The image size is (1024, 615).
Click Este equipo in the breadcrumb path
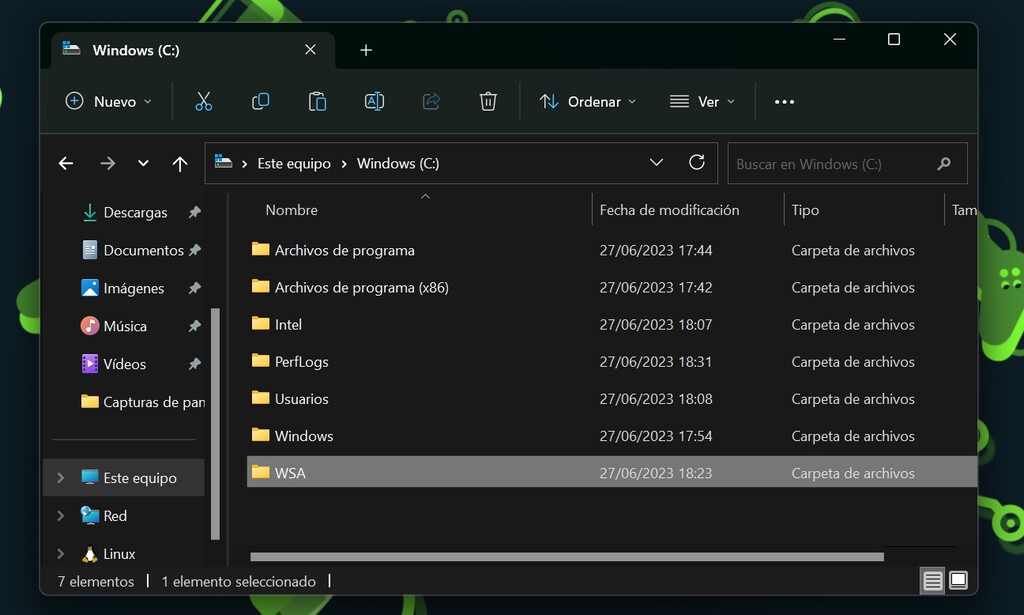pyautogui.click(x=294, y=163)
